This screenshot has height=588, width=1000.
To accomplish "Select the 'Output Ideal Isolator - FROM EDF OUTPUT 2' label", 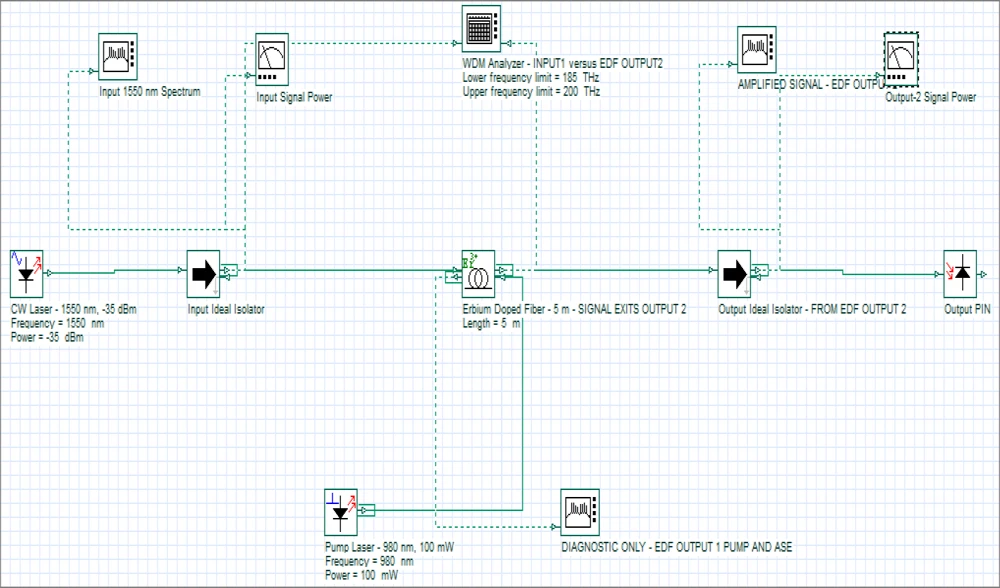I will click(812, 309).
